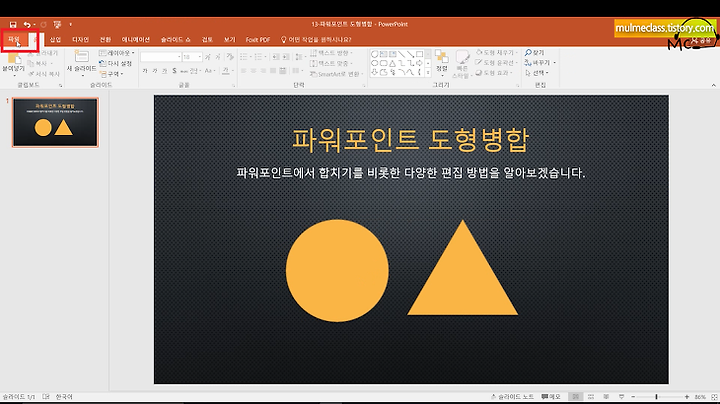Click the font color 가 button
This screenshot has width=720, height=404.
tap(225, 70)
